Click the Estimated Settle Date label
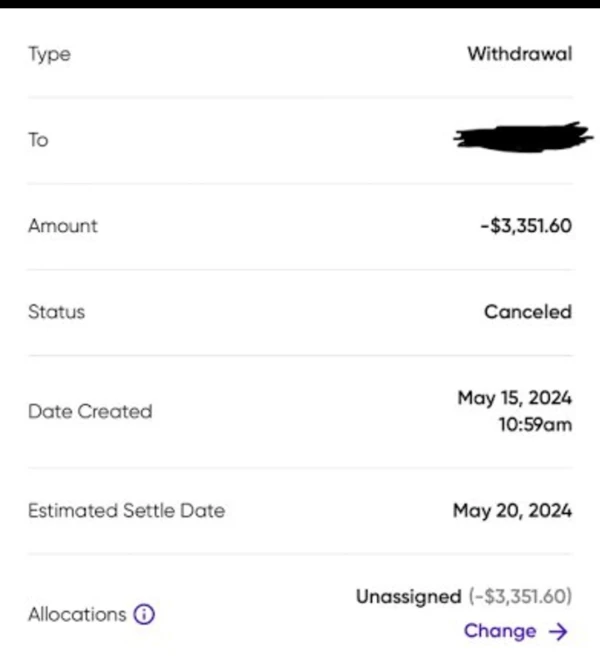Screen dimensions: 600x672 [126, 511]
